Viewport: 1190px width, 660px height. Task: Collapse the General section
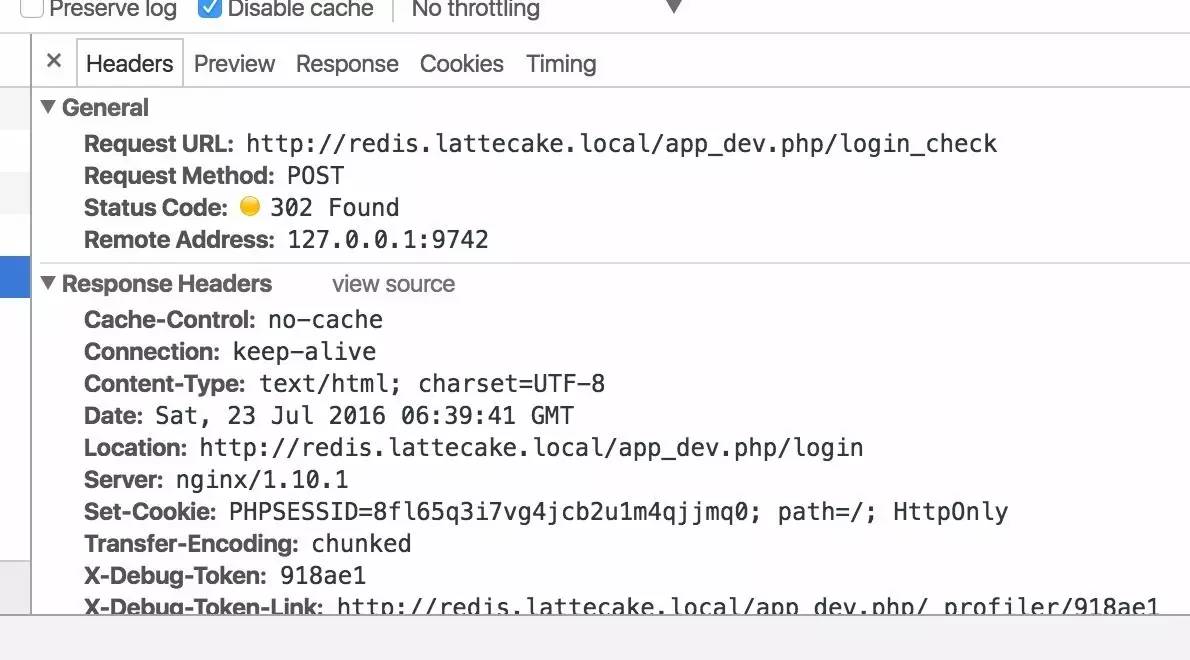pos(49,107)
